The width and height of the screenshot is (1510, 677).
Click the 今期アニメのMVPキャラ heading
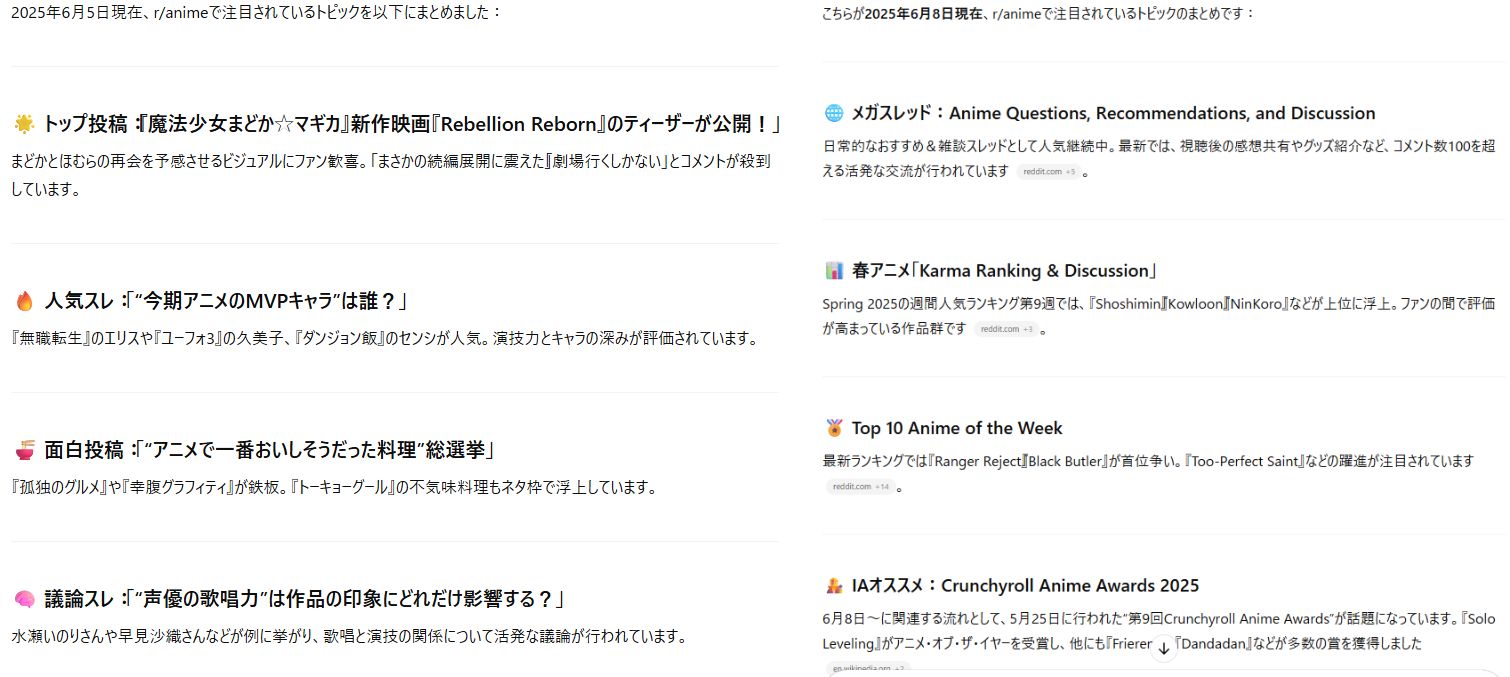pyautogui.click(x=226, y=301)
